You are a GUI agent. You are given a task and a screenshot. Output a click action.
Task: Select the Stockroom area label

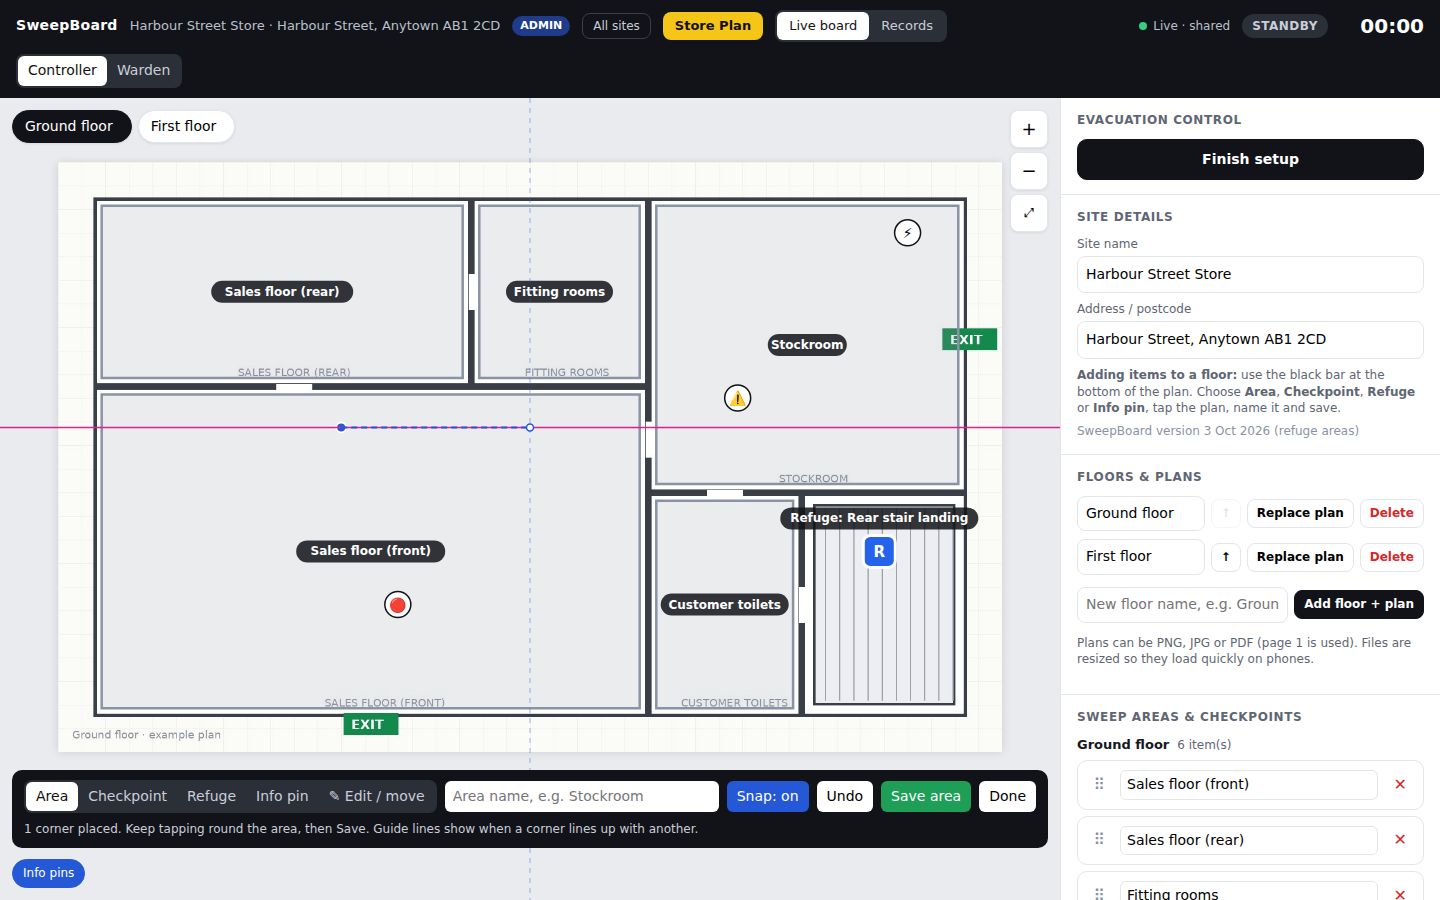point(807,345)
